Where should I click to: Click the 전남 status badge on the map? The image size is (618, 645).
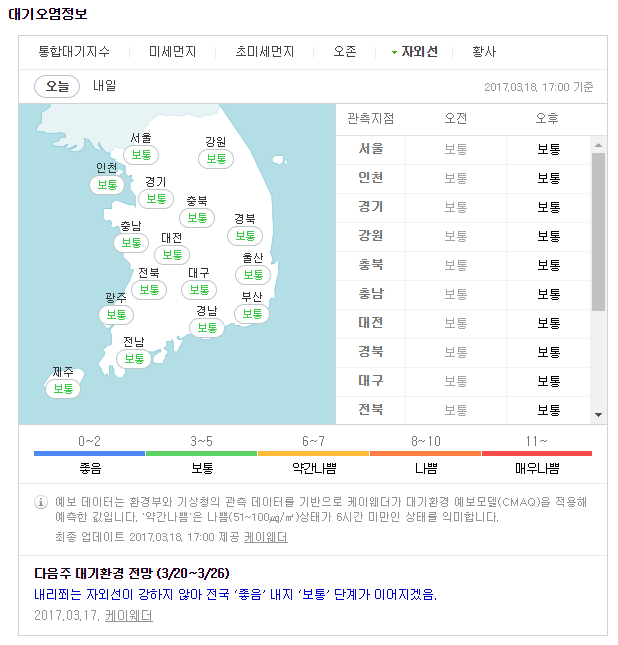(x=134, y=359)
